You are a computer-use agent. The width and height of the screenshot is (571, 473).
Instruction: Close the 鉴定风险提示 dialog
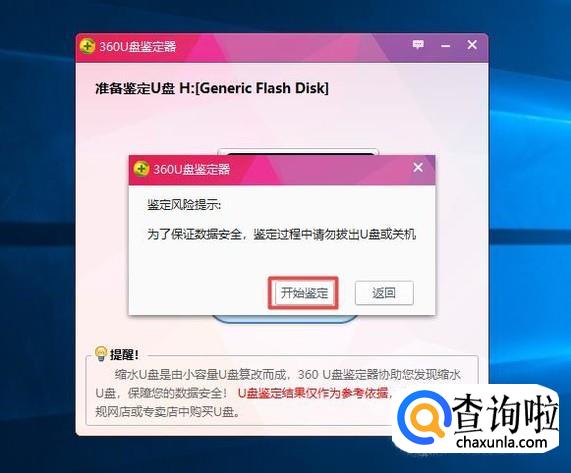(x=418, y=167)
